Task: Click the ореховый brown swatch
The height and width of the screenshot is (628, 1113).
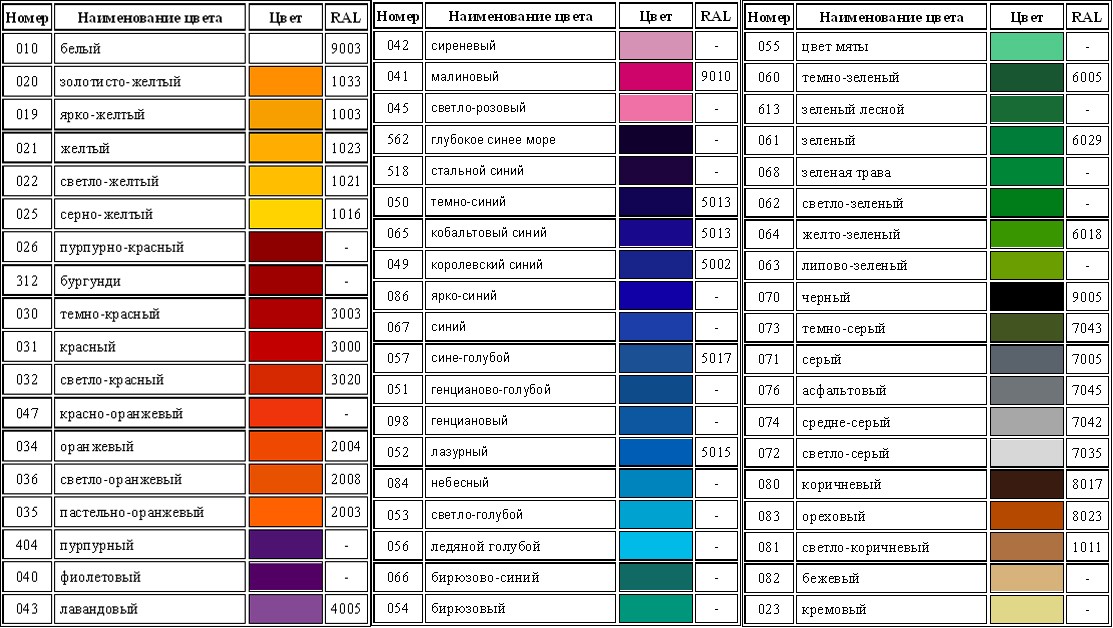Action: 1026,516
